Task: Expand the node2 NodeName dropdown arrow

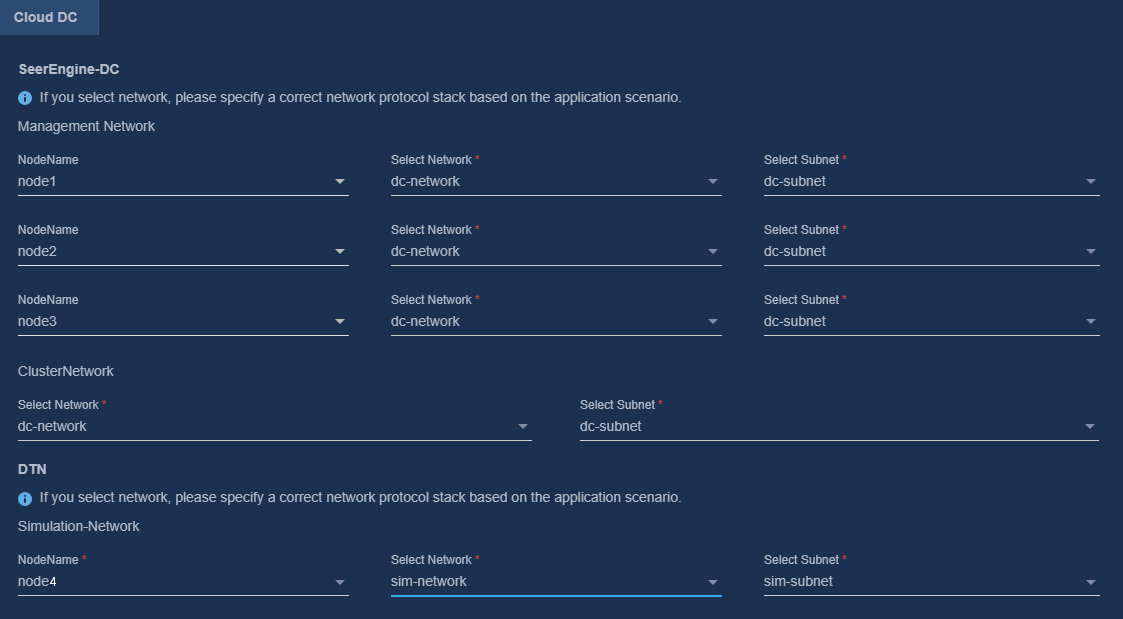Action: click(x=340, y=252)
